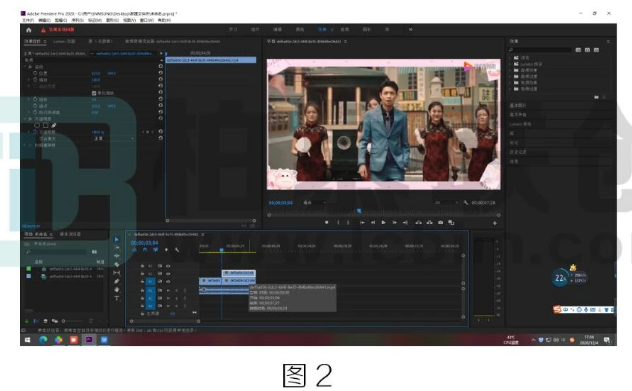
Task: Pick free draw bezier mask pen
Action: coord(54,125)
